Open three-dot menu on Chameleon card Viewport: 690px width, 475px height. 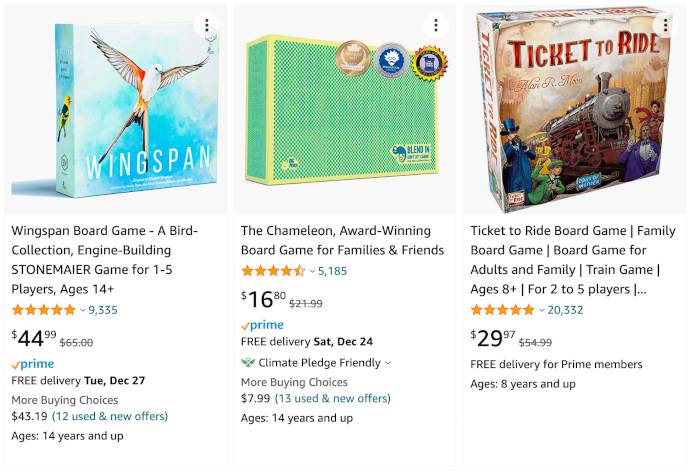click(x=436, y=25)
